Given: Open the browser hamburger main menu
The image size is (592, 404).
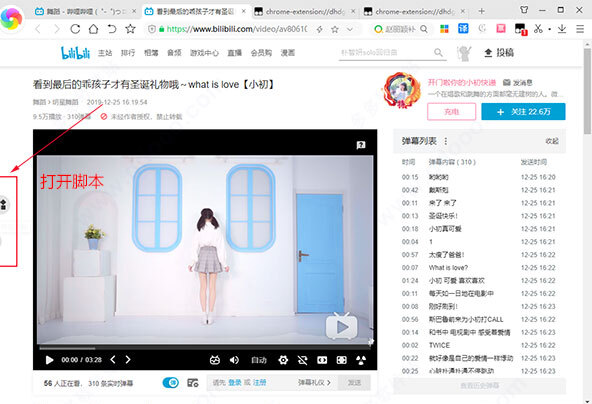Looking at the screenshot, I should click(x=580, y=29).
